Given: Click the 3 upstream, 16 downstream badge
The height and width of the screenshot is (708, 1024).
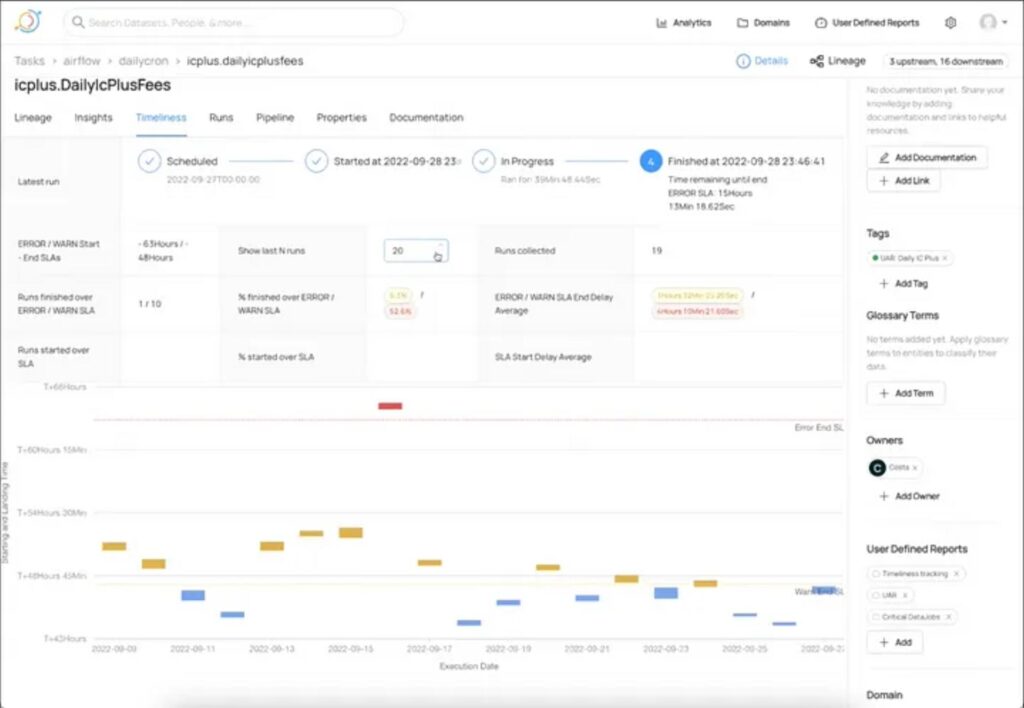Looking at the screenshot, I should 946,61.
